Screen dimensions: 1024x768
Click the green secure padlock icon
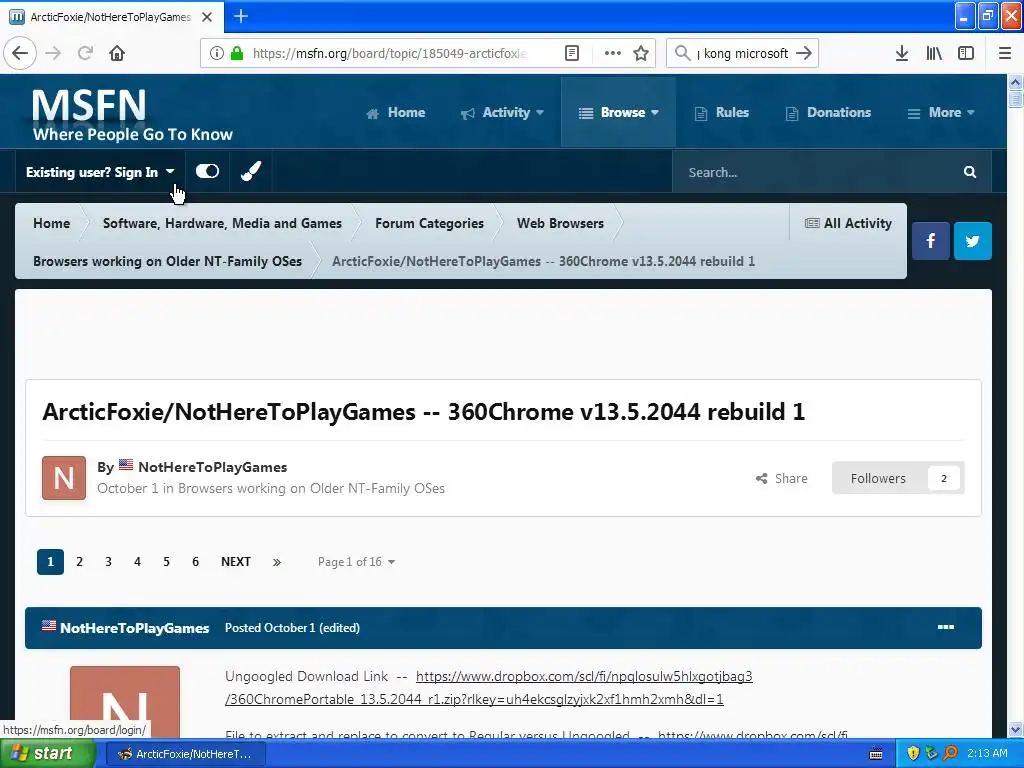click(x=237, y=53)
